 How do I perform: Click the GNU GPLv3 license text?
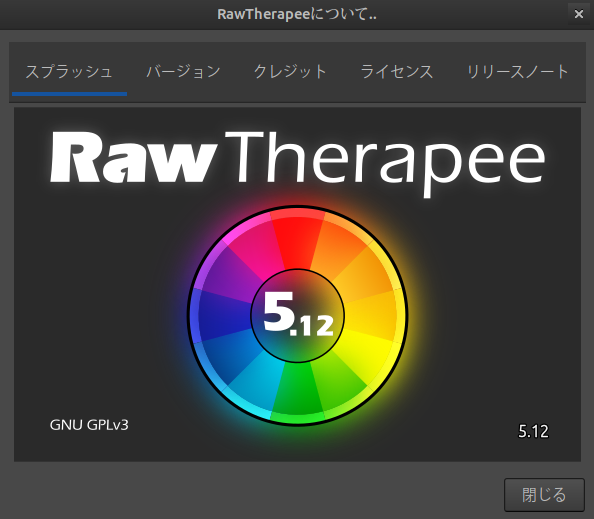tap(89, 425)
